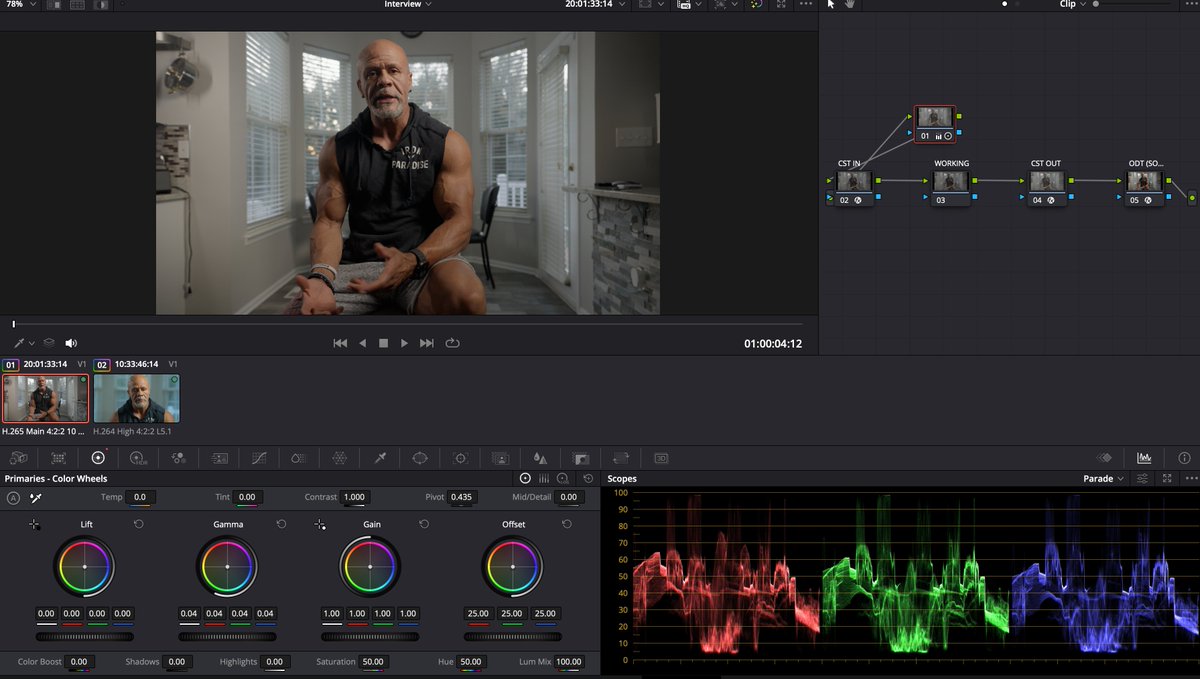Open the HDR color wheels palette
Viewport: 1200px width, 679px height.
tap(138, 457)
